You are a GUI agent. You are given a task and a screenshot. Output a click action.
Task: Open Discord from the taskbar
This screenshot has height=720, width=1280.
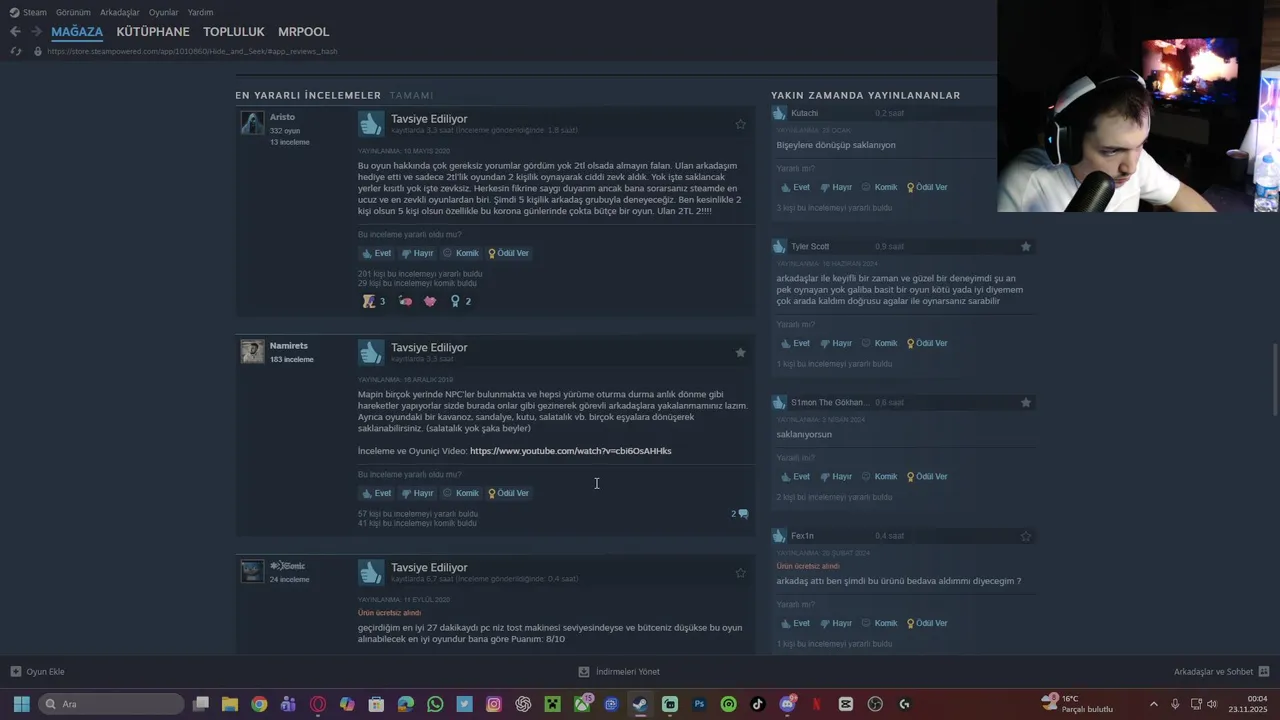[x=787, y=704]
